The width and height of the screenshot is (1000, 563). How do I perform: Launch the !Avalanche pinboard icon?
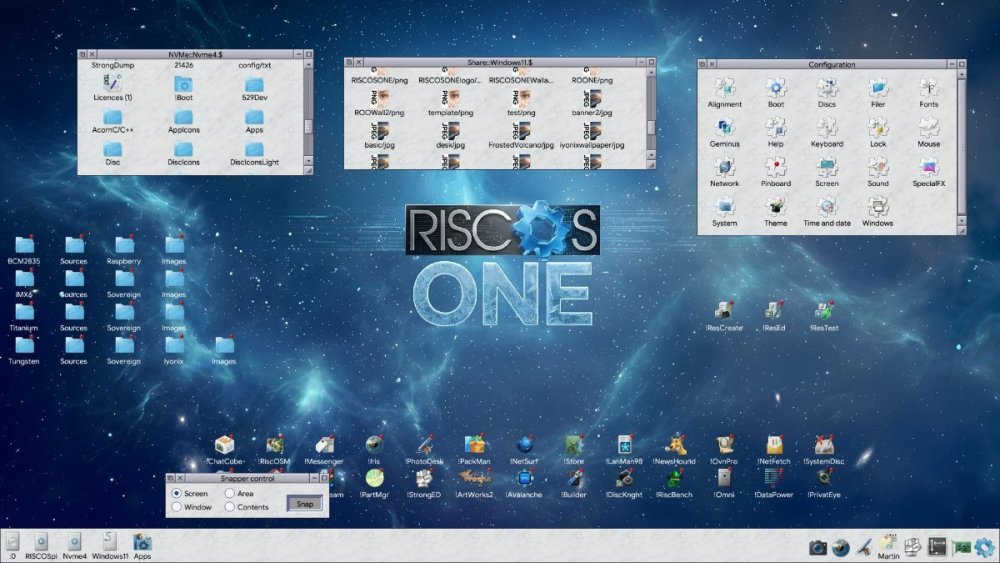click(x=524, y=483)
